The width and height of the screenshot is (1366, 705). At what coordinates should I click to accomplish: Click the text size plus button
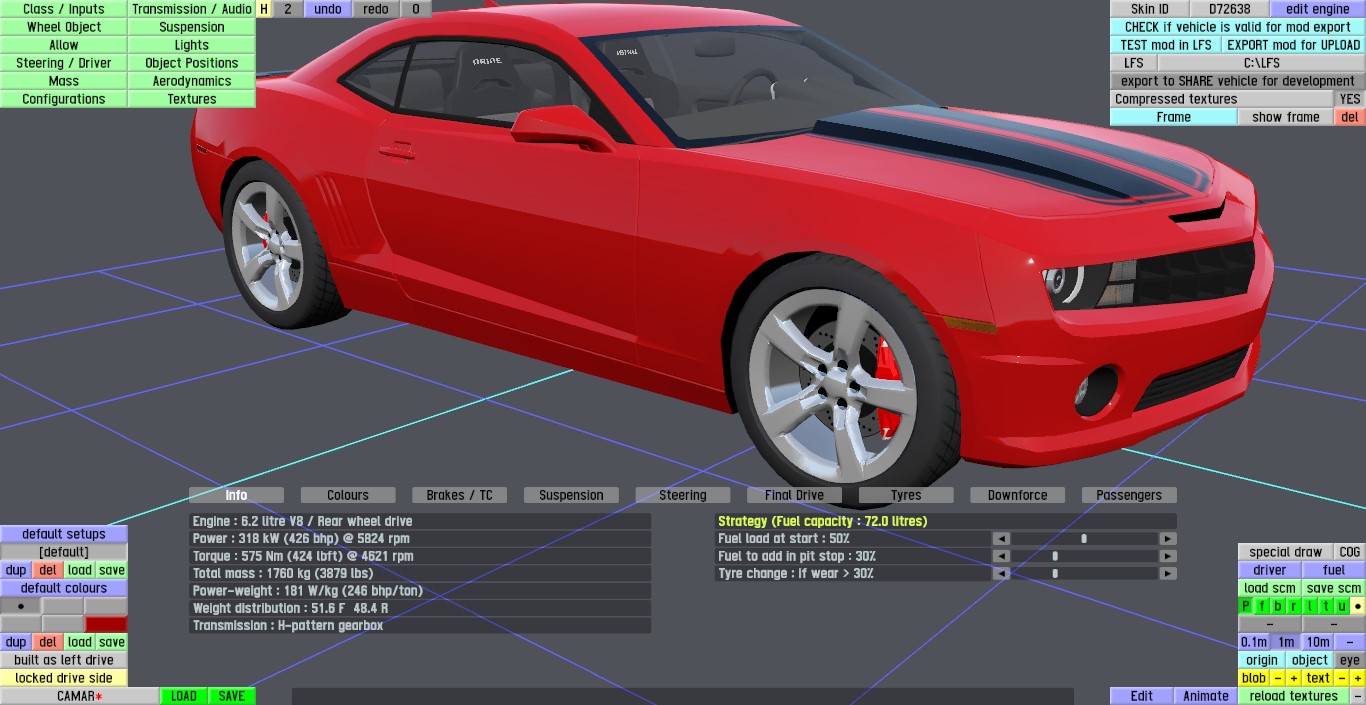click(1358, 678)
